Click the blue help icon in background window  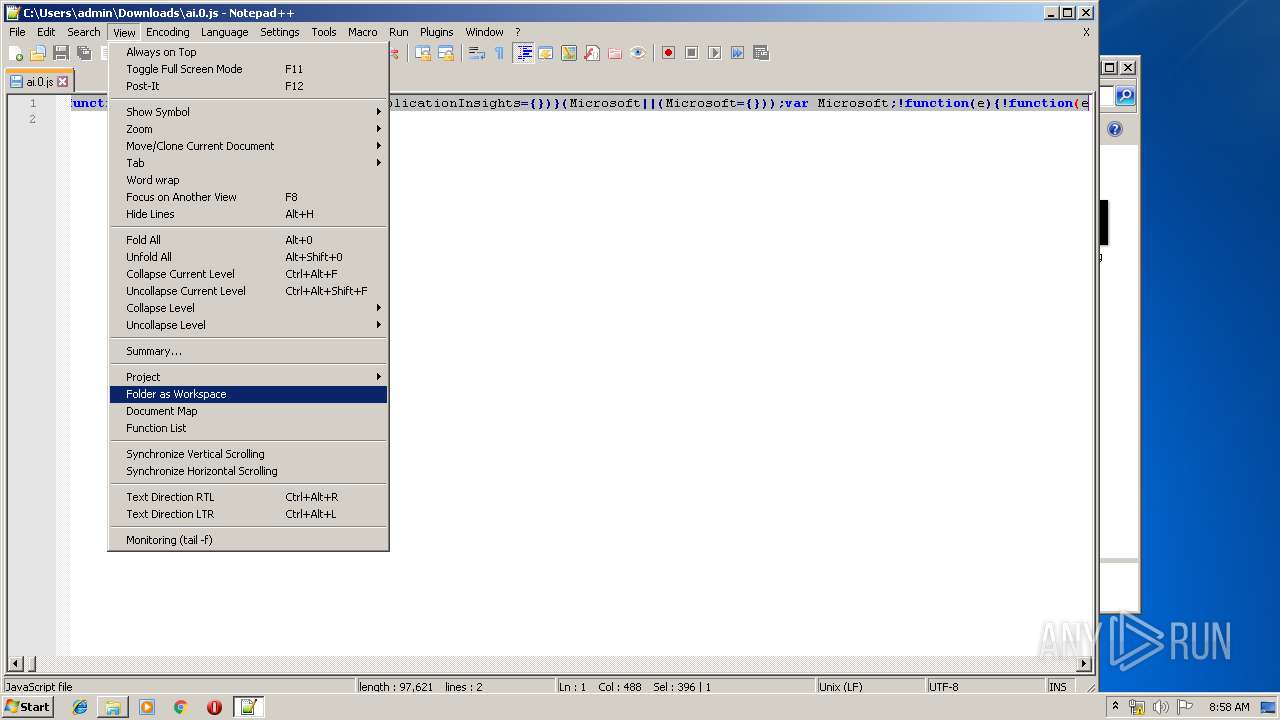click(x=1115, y=129)
